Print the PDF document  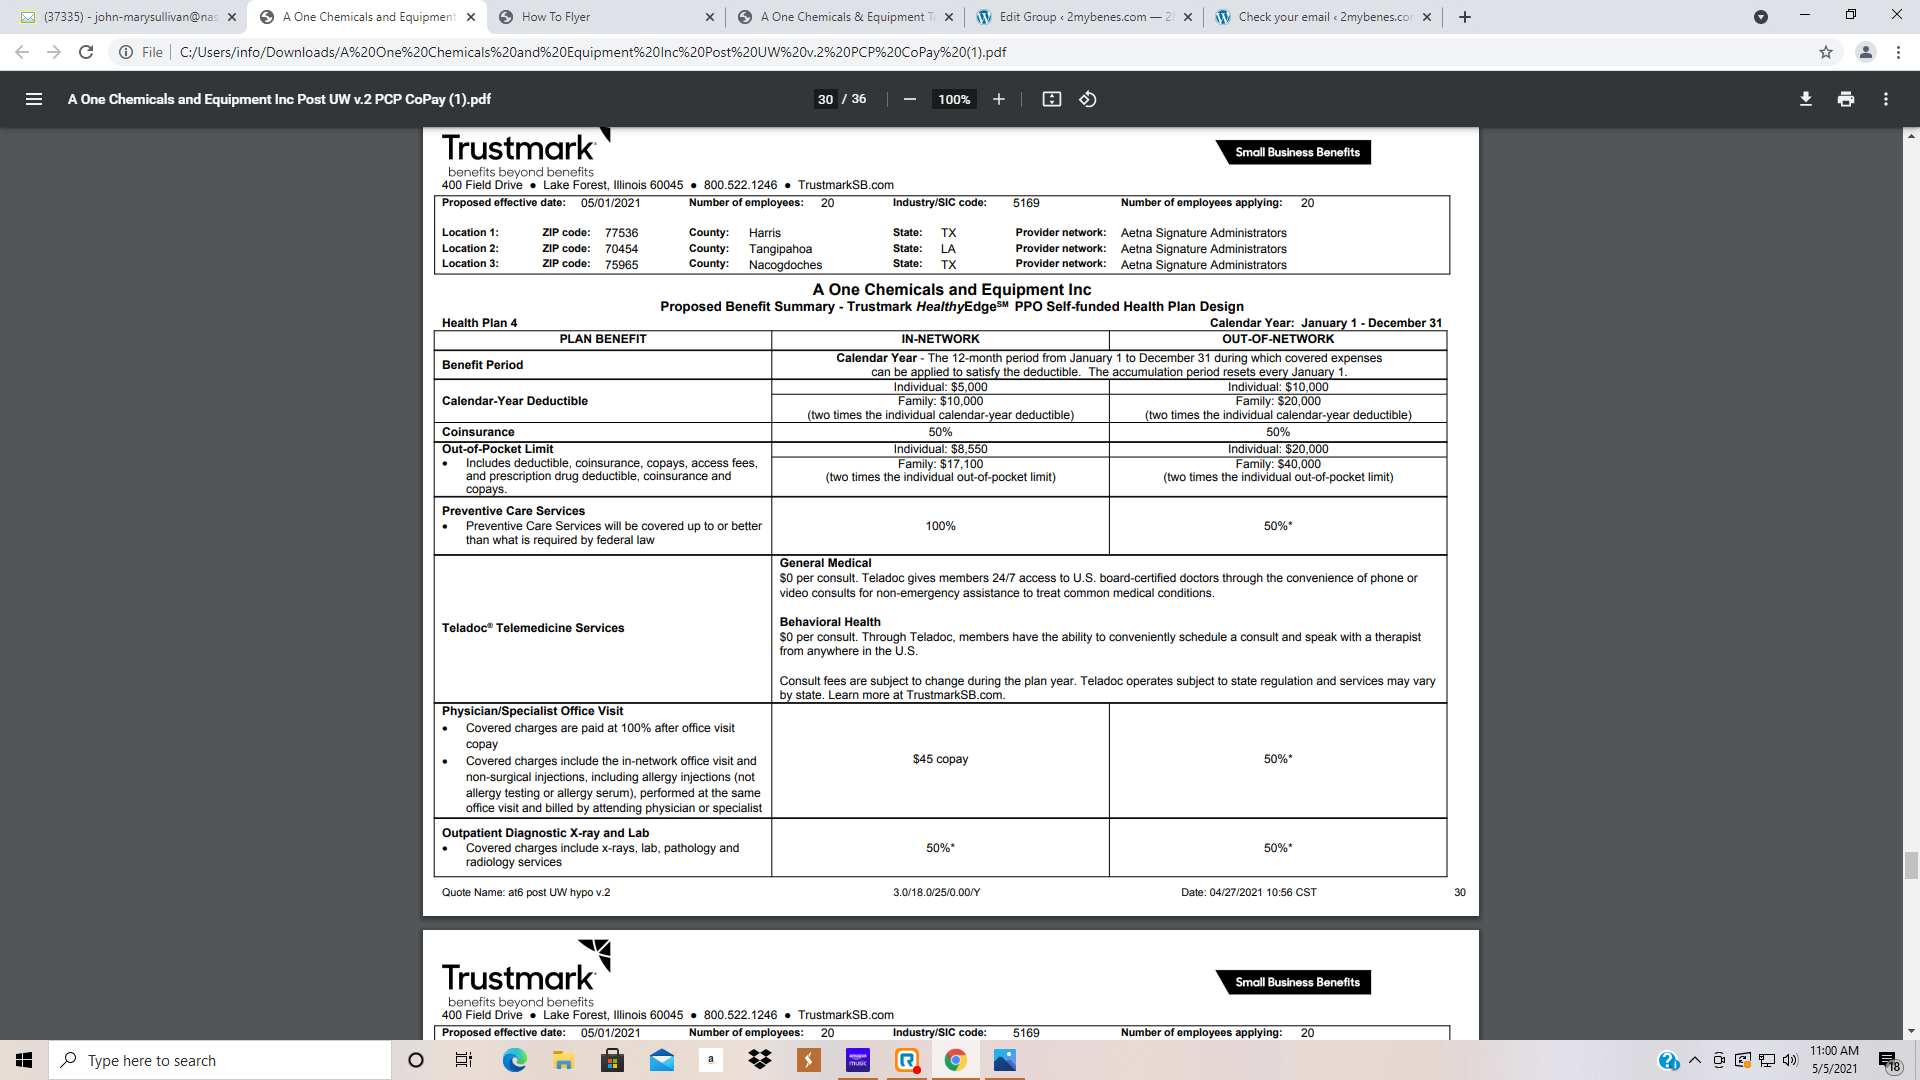pos(1845,99)
